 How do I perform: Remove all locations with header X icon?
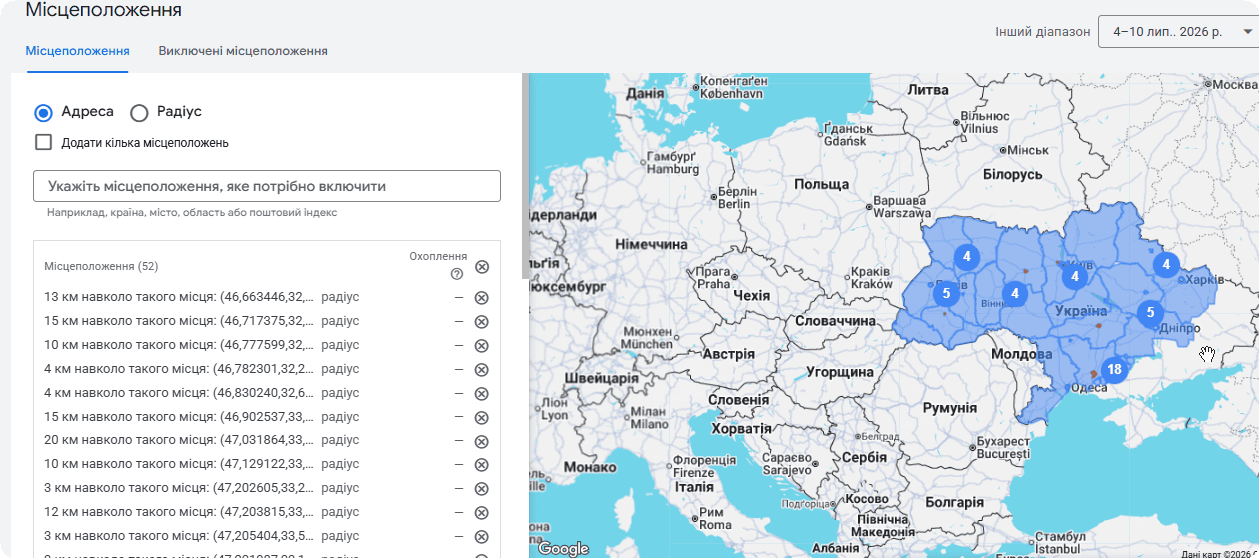point(482,267)
